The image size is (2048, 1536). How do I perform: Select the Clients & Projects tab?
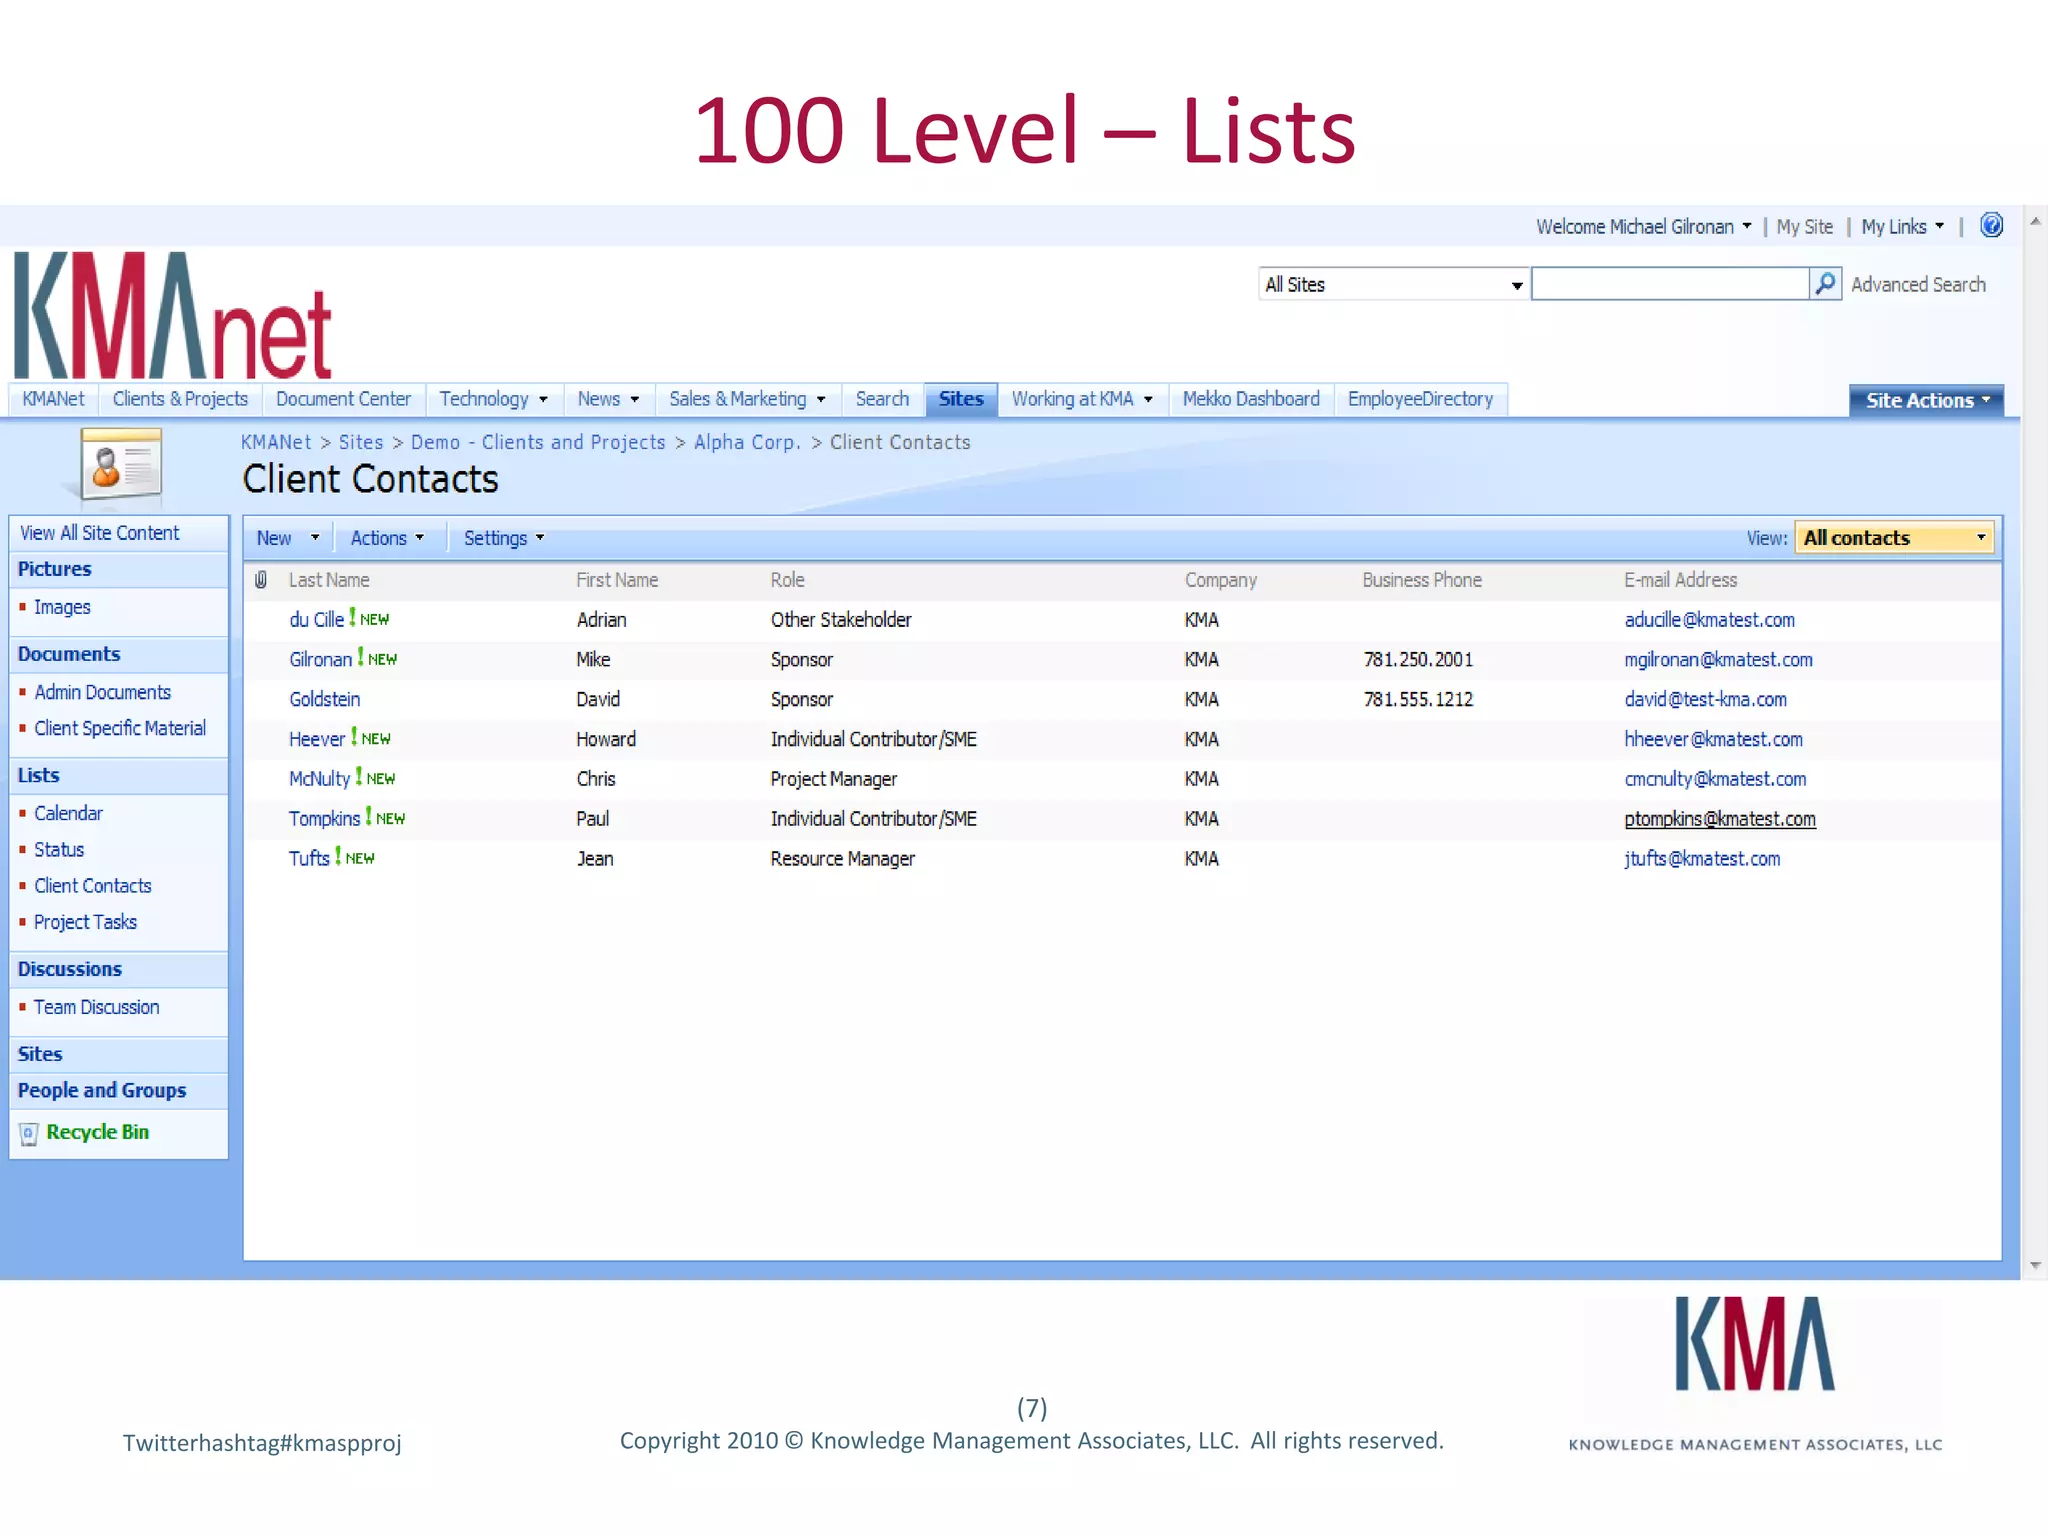tap(180, 399)
